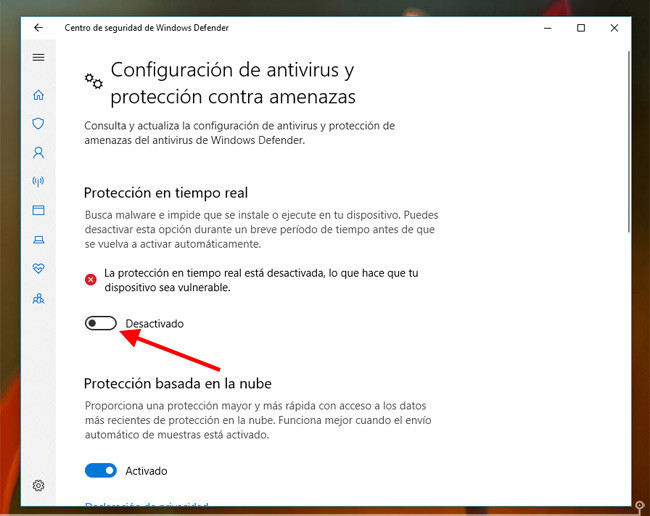The height and width of the screenshot is (516, 650).
Task: Go to the Home page icon
Action: click(x=38, y=95)
